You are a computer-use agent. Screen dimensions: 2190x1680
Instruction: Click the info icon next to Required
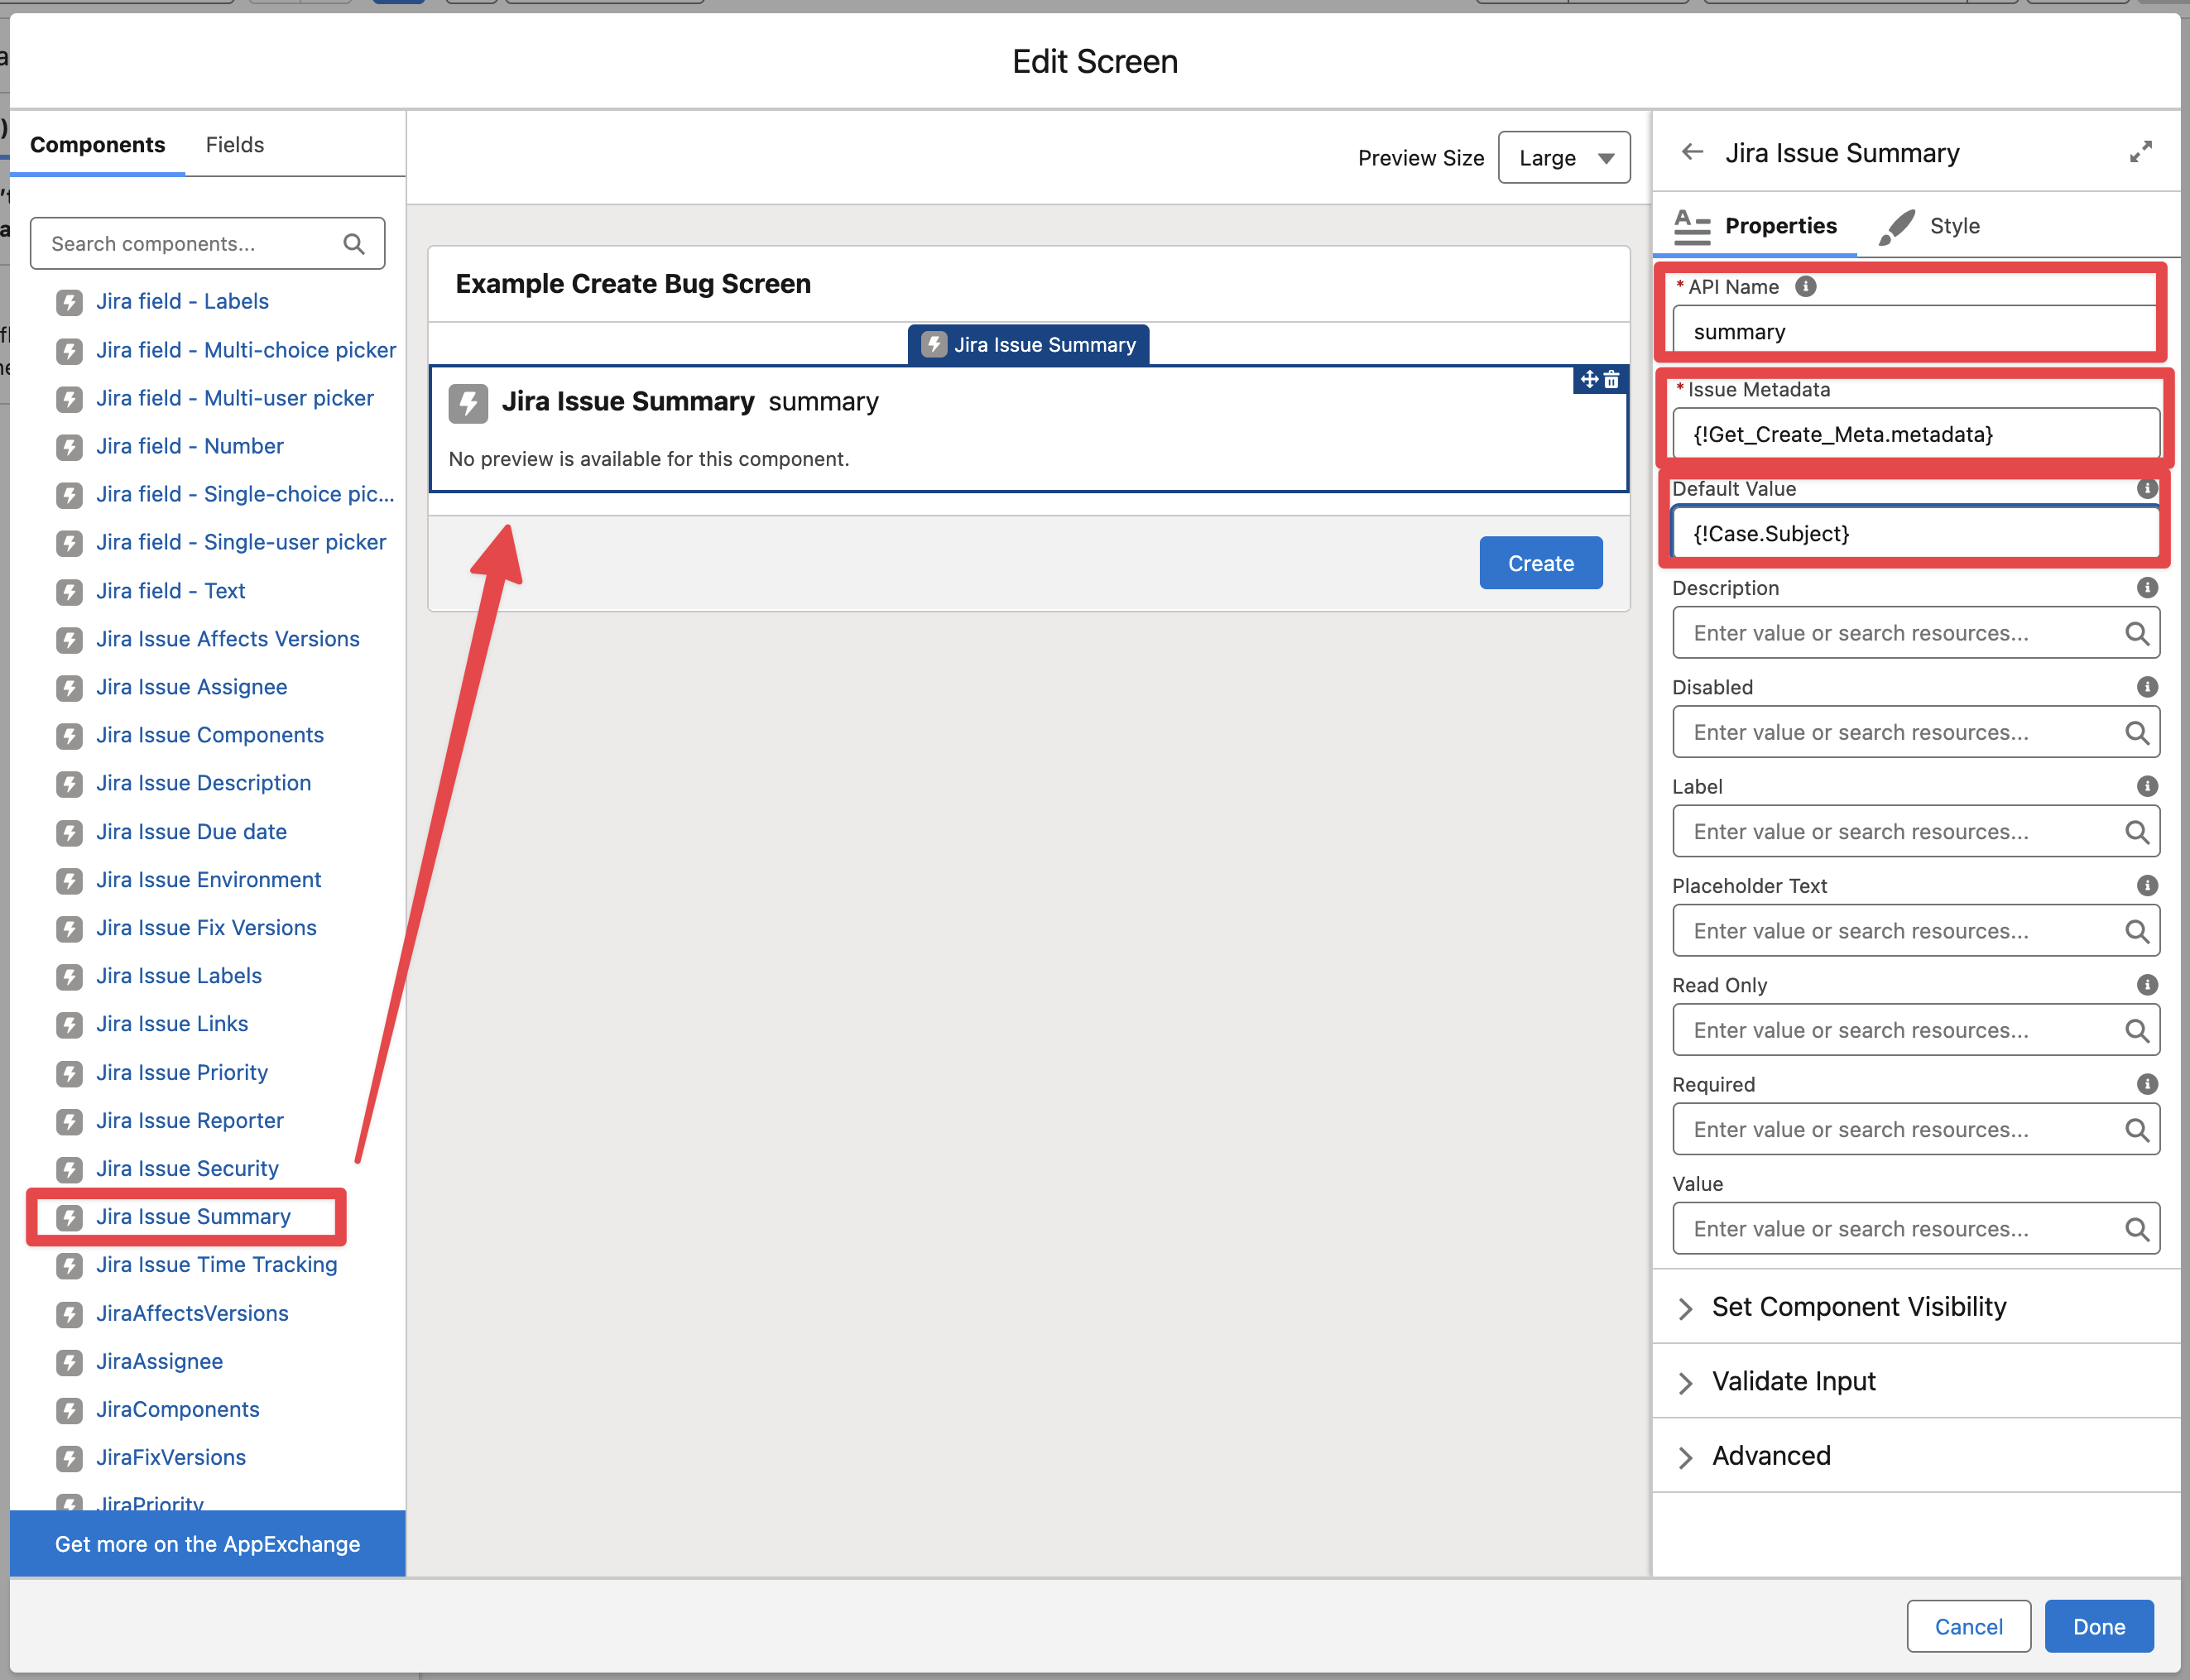pos(2146,1084)
